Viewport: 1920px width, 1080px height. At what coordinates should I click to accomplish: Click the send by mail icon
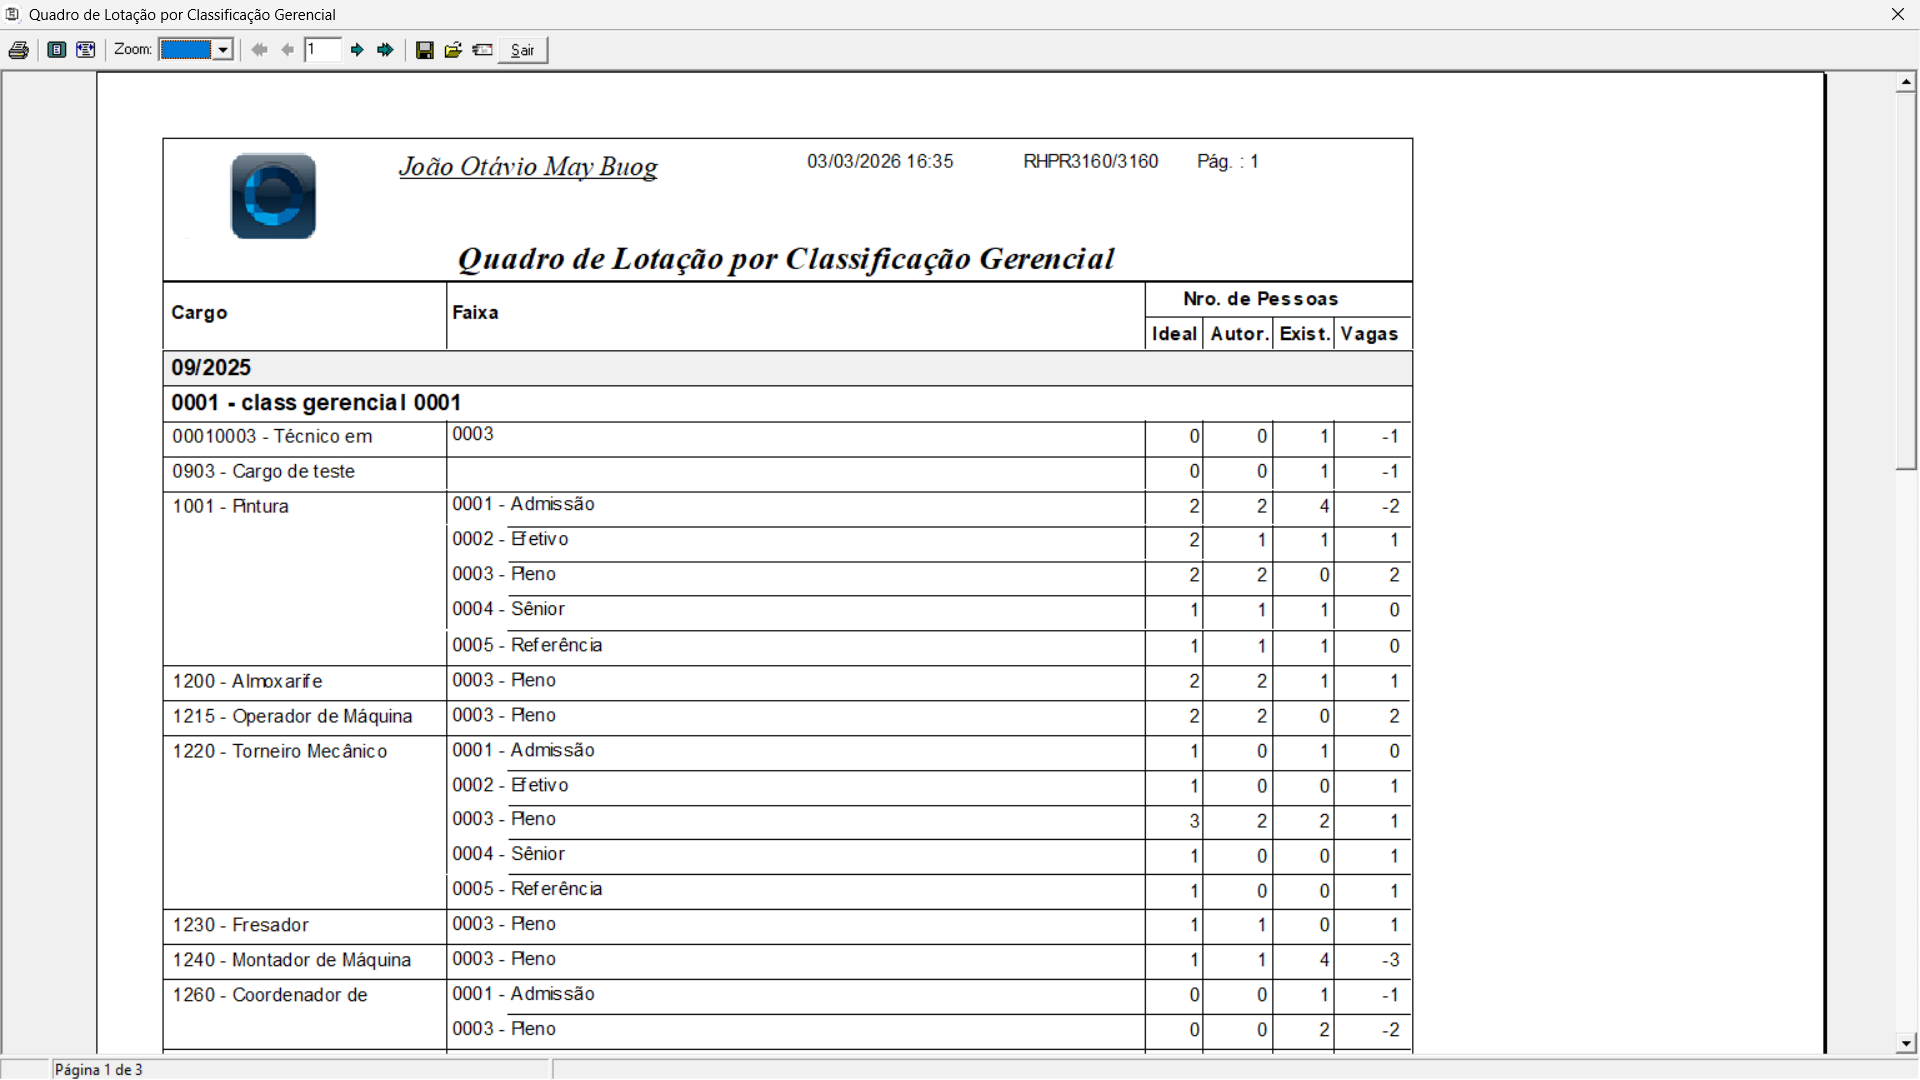coord(482,50)
